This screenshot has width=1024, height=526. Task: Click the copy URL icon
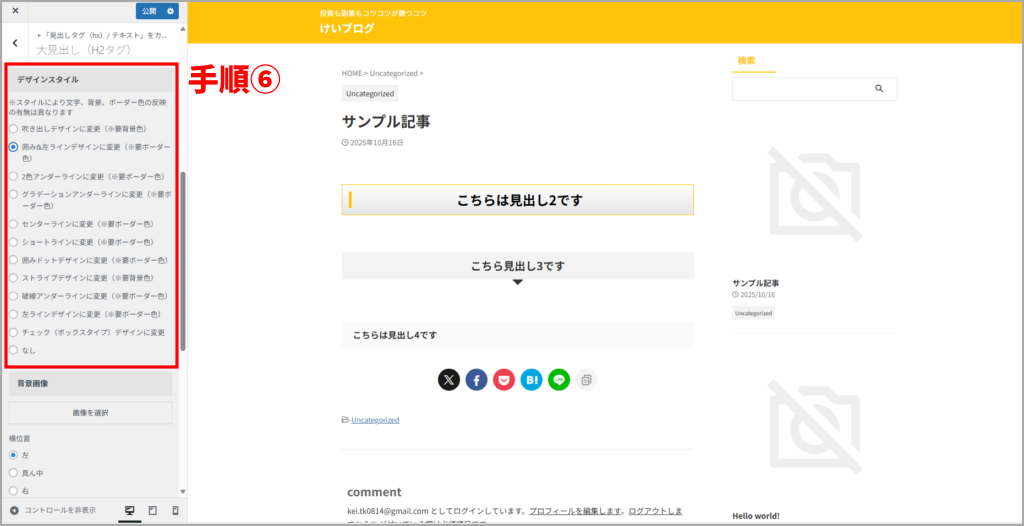click(x=586, y=380)
